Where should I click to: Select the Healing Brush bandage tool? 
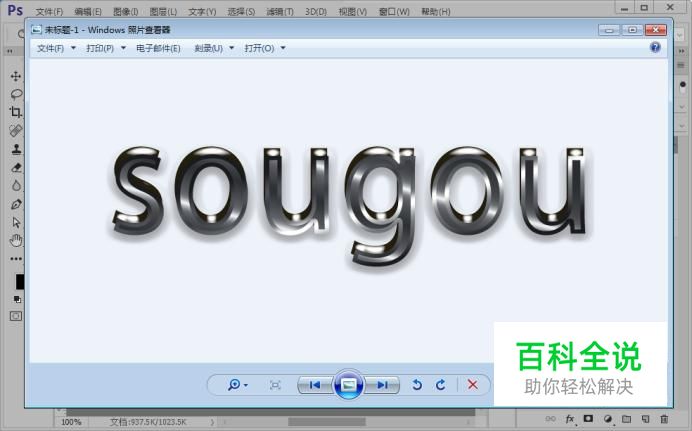[16, 131]
